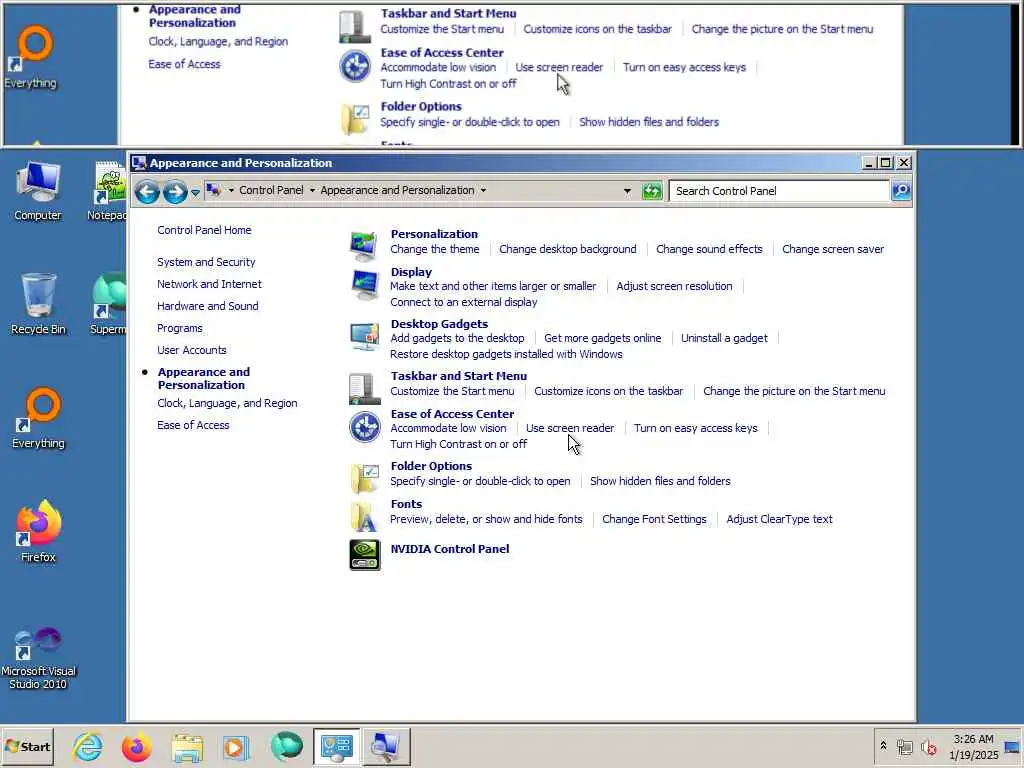Open Programs category

click(180, 328)
